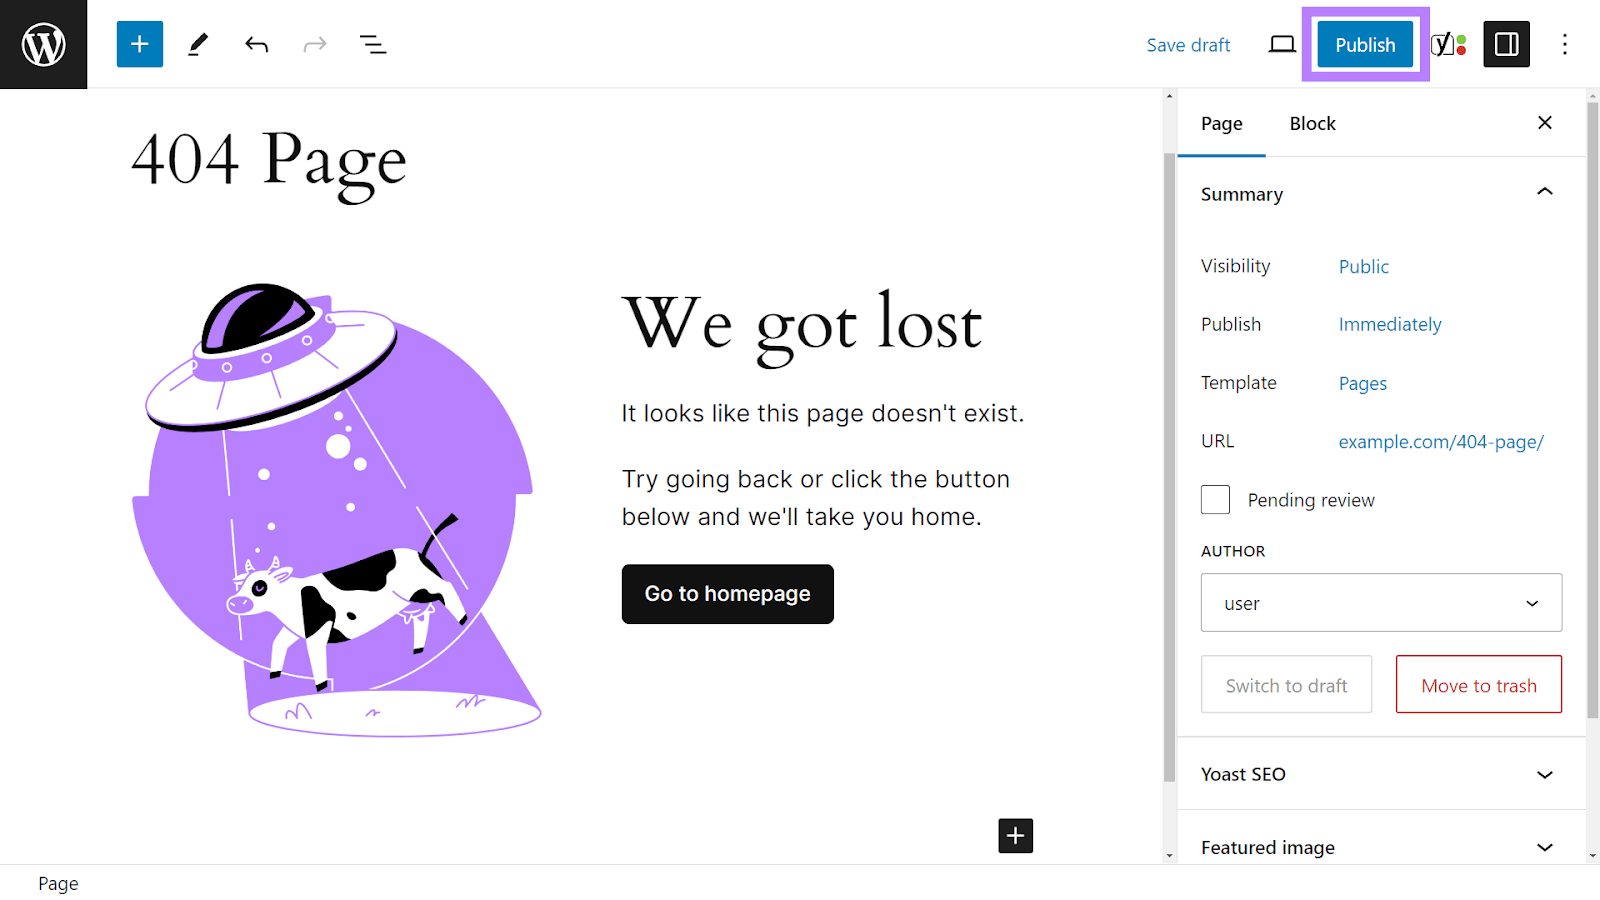Image resolution: width=1600 pixels, height=900 pixels.
Task: Click the Undo arrow
Action: 255,43
